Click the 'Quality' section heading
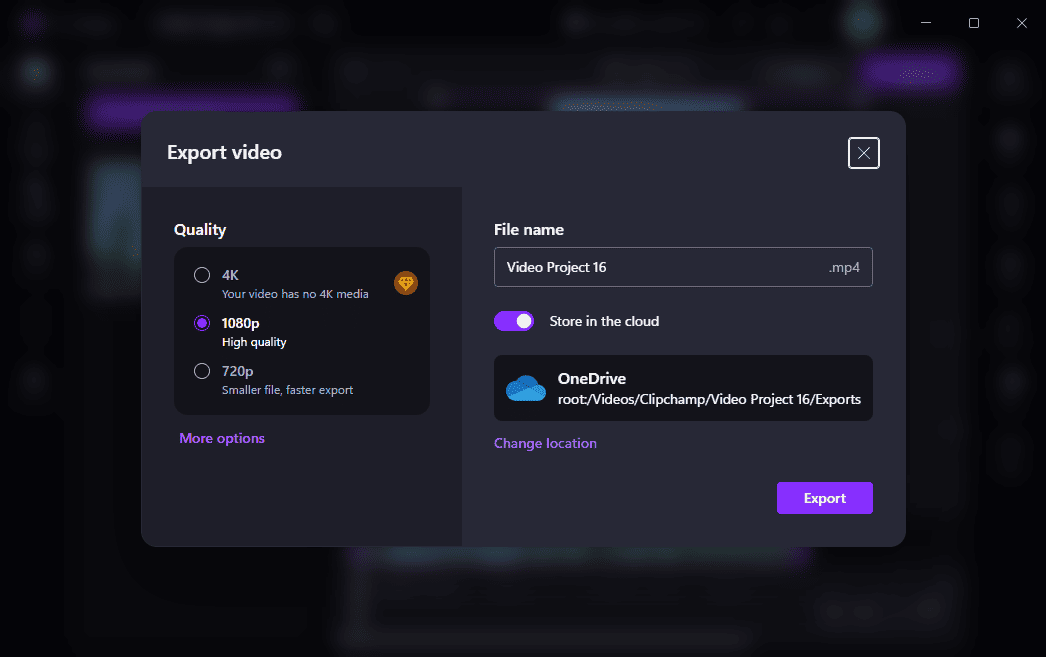The image size is (1046, 657). [200, 229]
